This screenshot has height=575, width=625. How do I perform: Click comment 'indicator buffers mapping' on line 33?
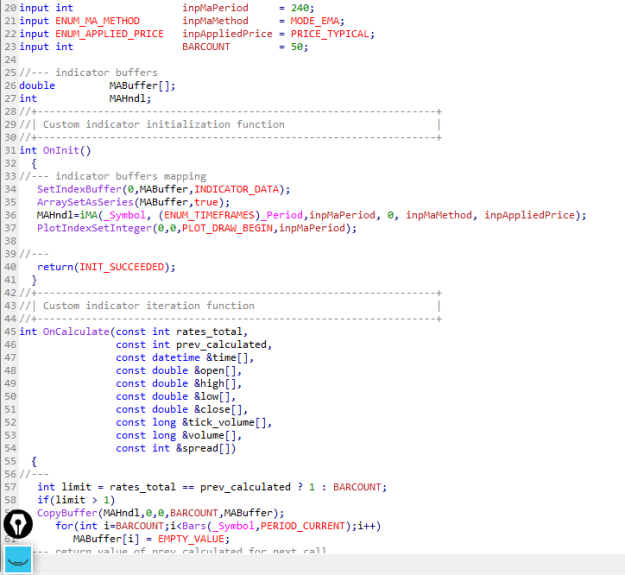[131, 176]
